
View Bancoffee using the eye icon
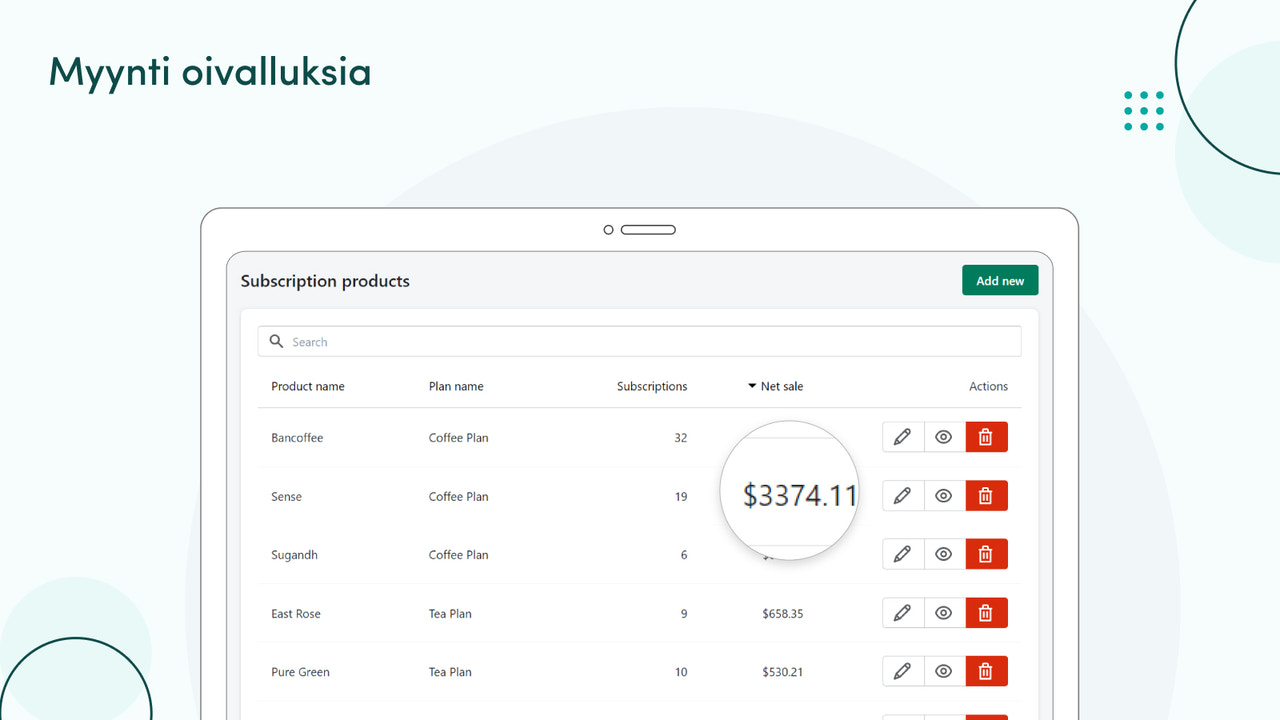(x=944, y=437)
